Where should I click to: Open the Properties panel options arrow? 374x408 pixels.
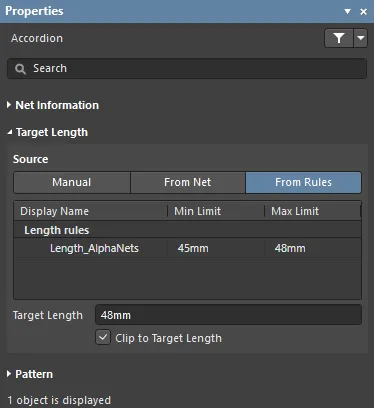(x=347, y=12)
